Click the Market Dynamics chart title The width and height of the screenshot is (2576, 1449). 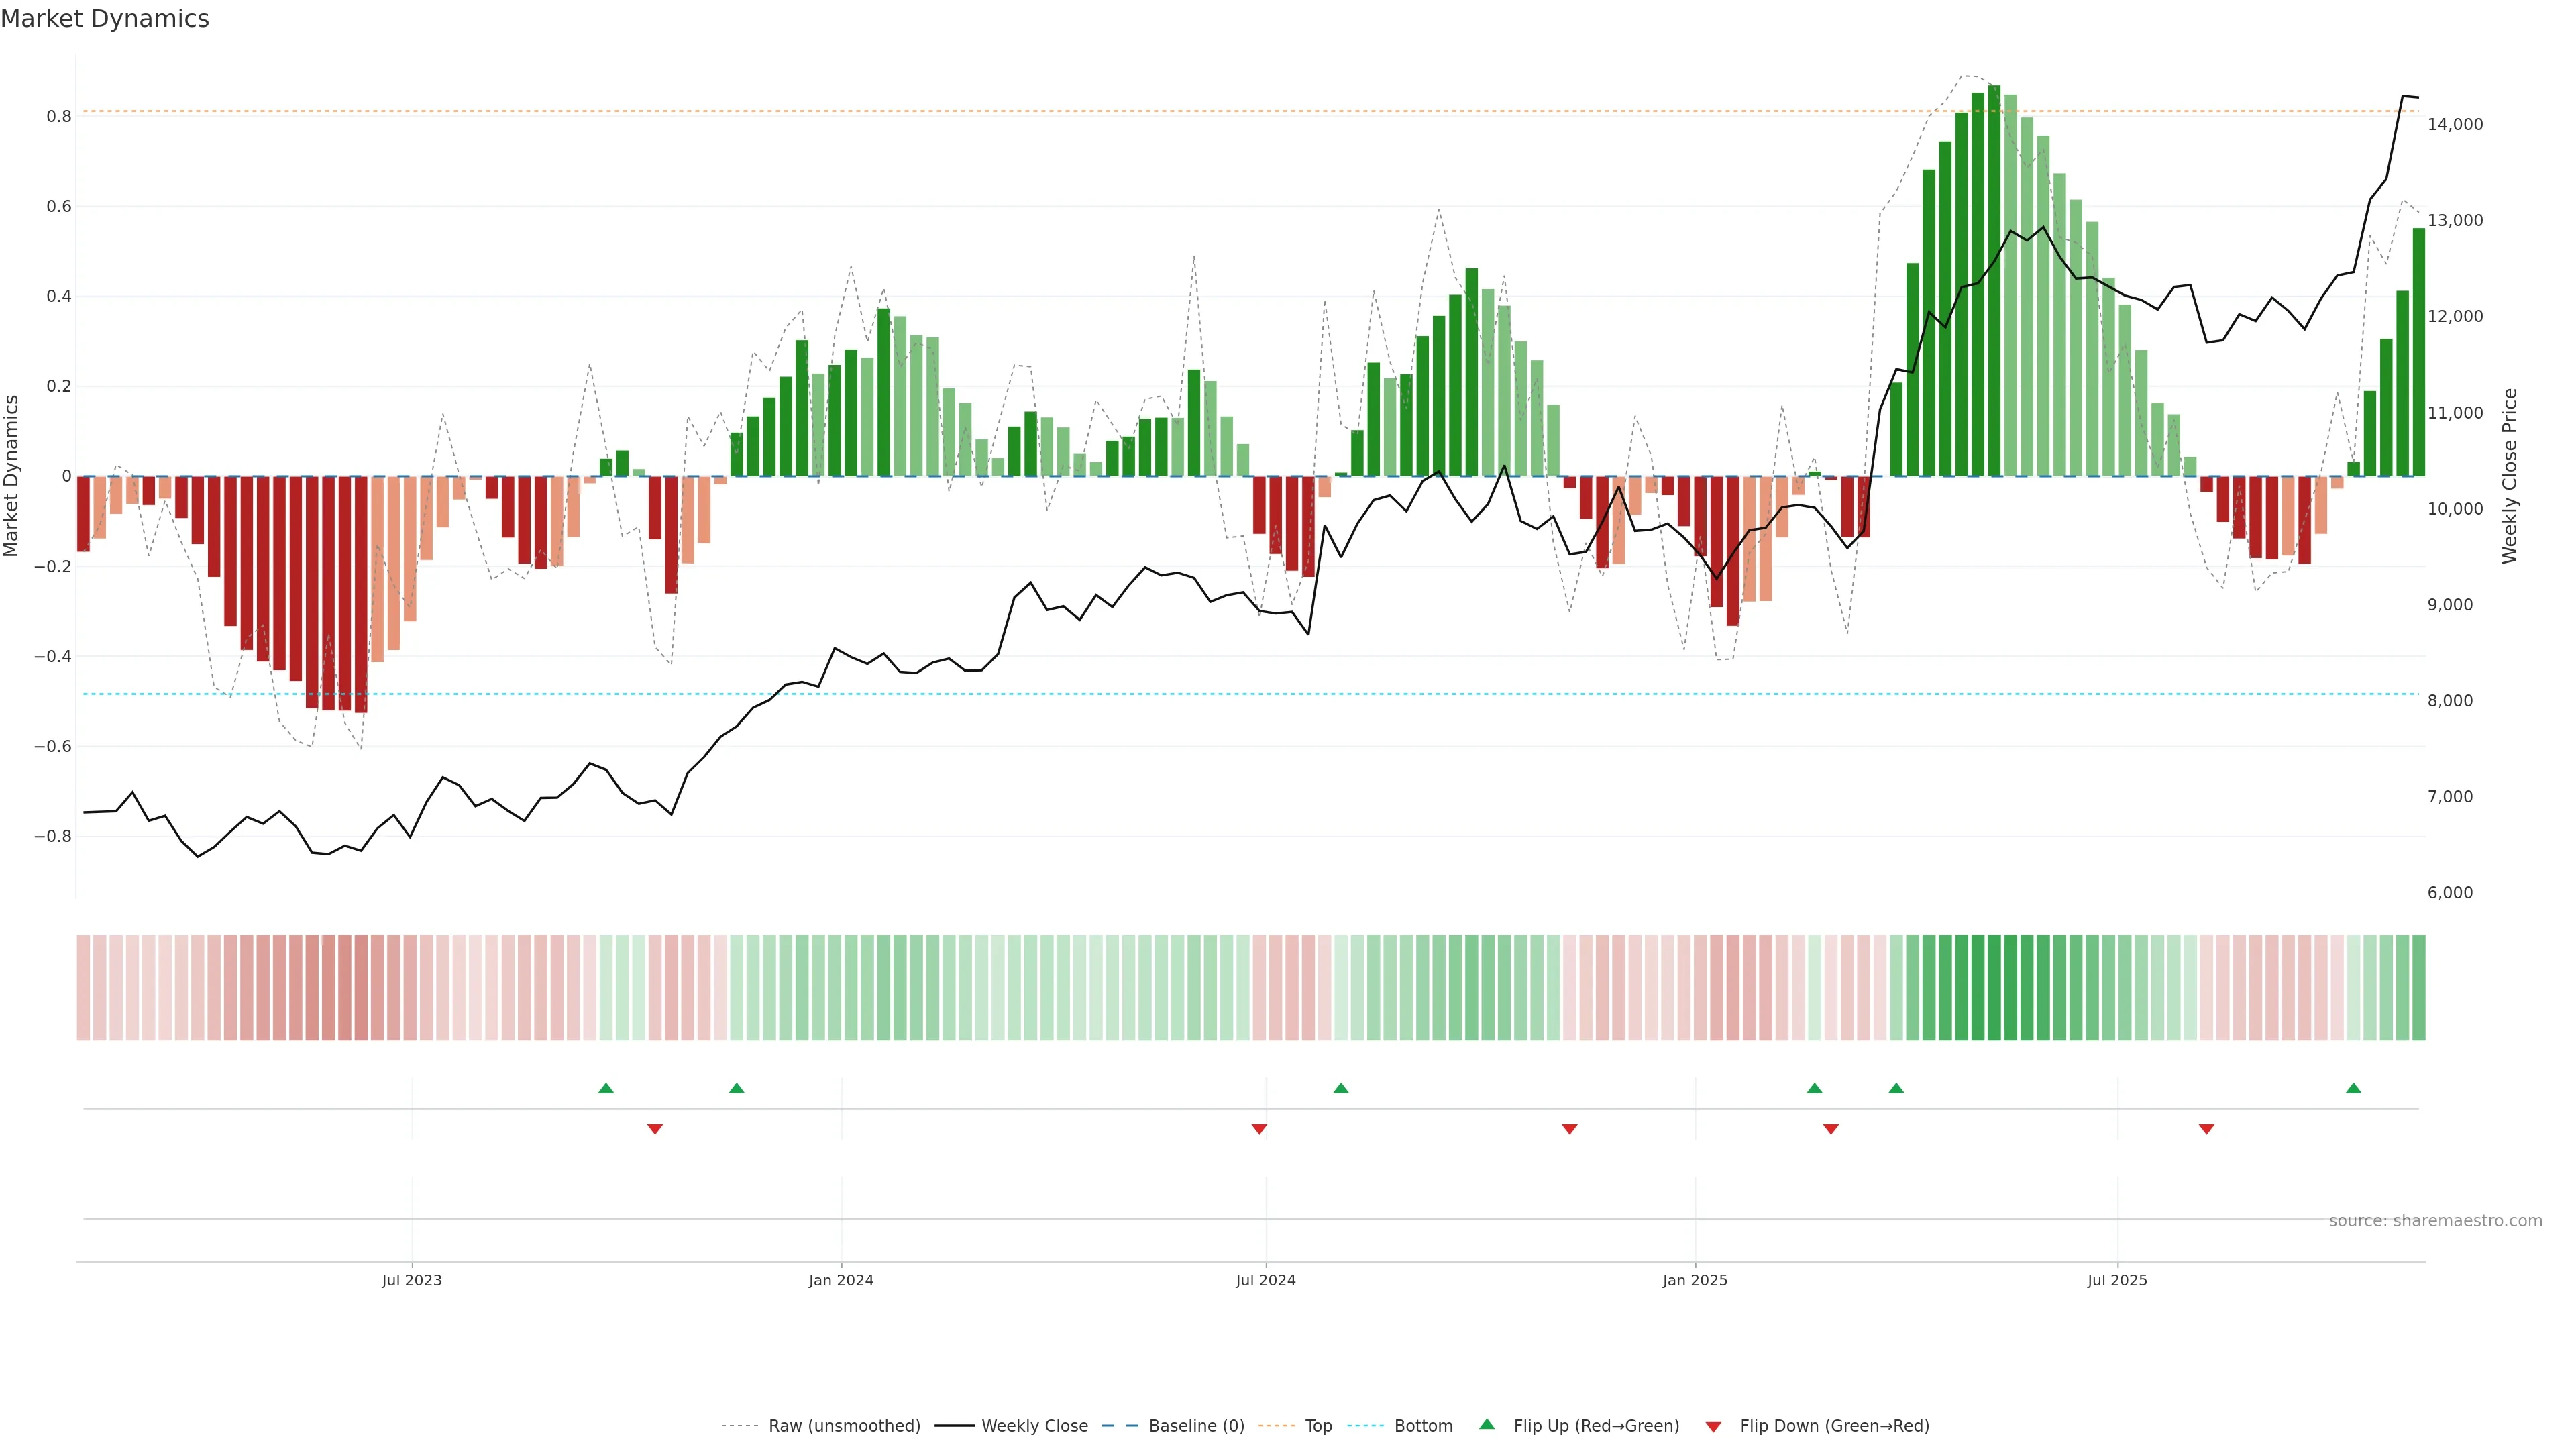coord(105,19)
